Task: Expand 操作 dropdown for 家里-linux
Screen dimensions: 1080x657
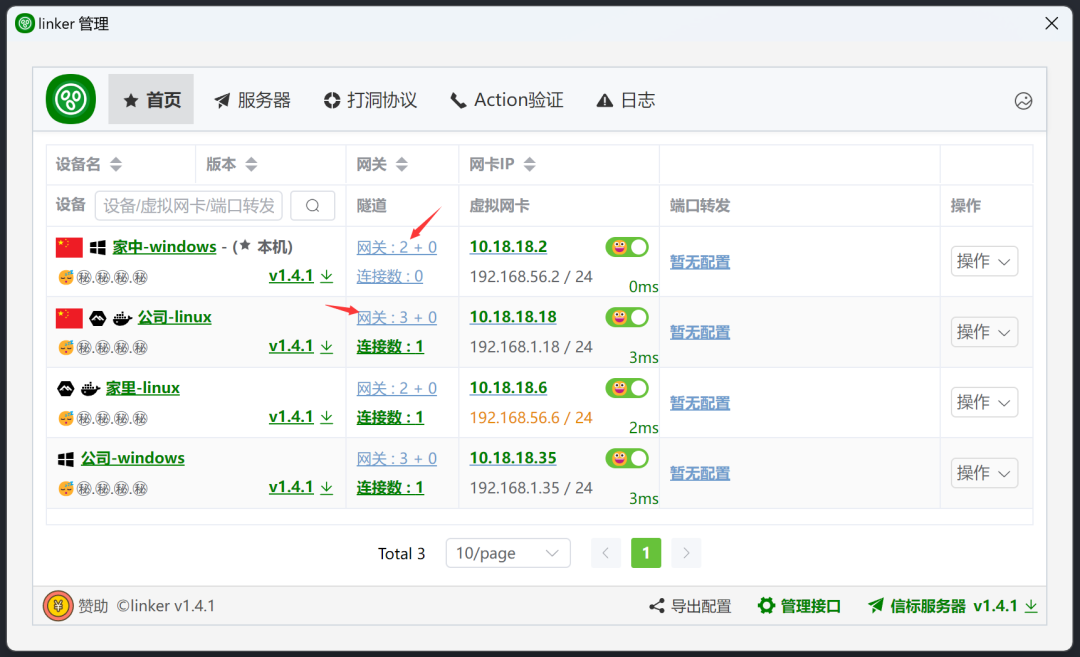Action: (984, 402)
